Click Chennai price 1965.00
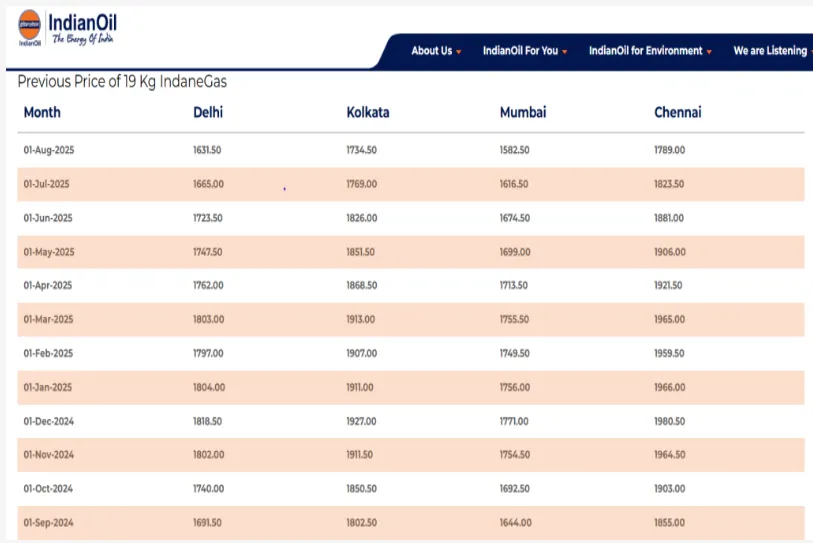The image size is (813, 543). 669,319
